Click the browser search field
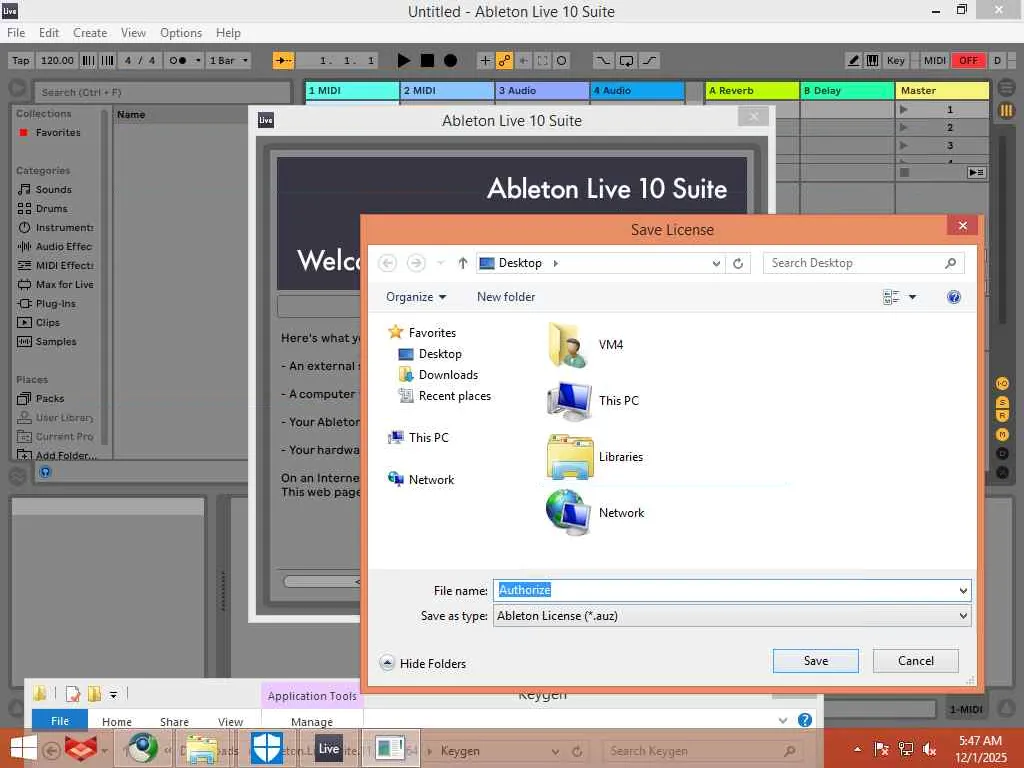 tap(162, 92)
